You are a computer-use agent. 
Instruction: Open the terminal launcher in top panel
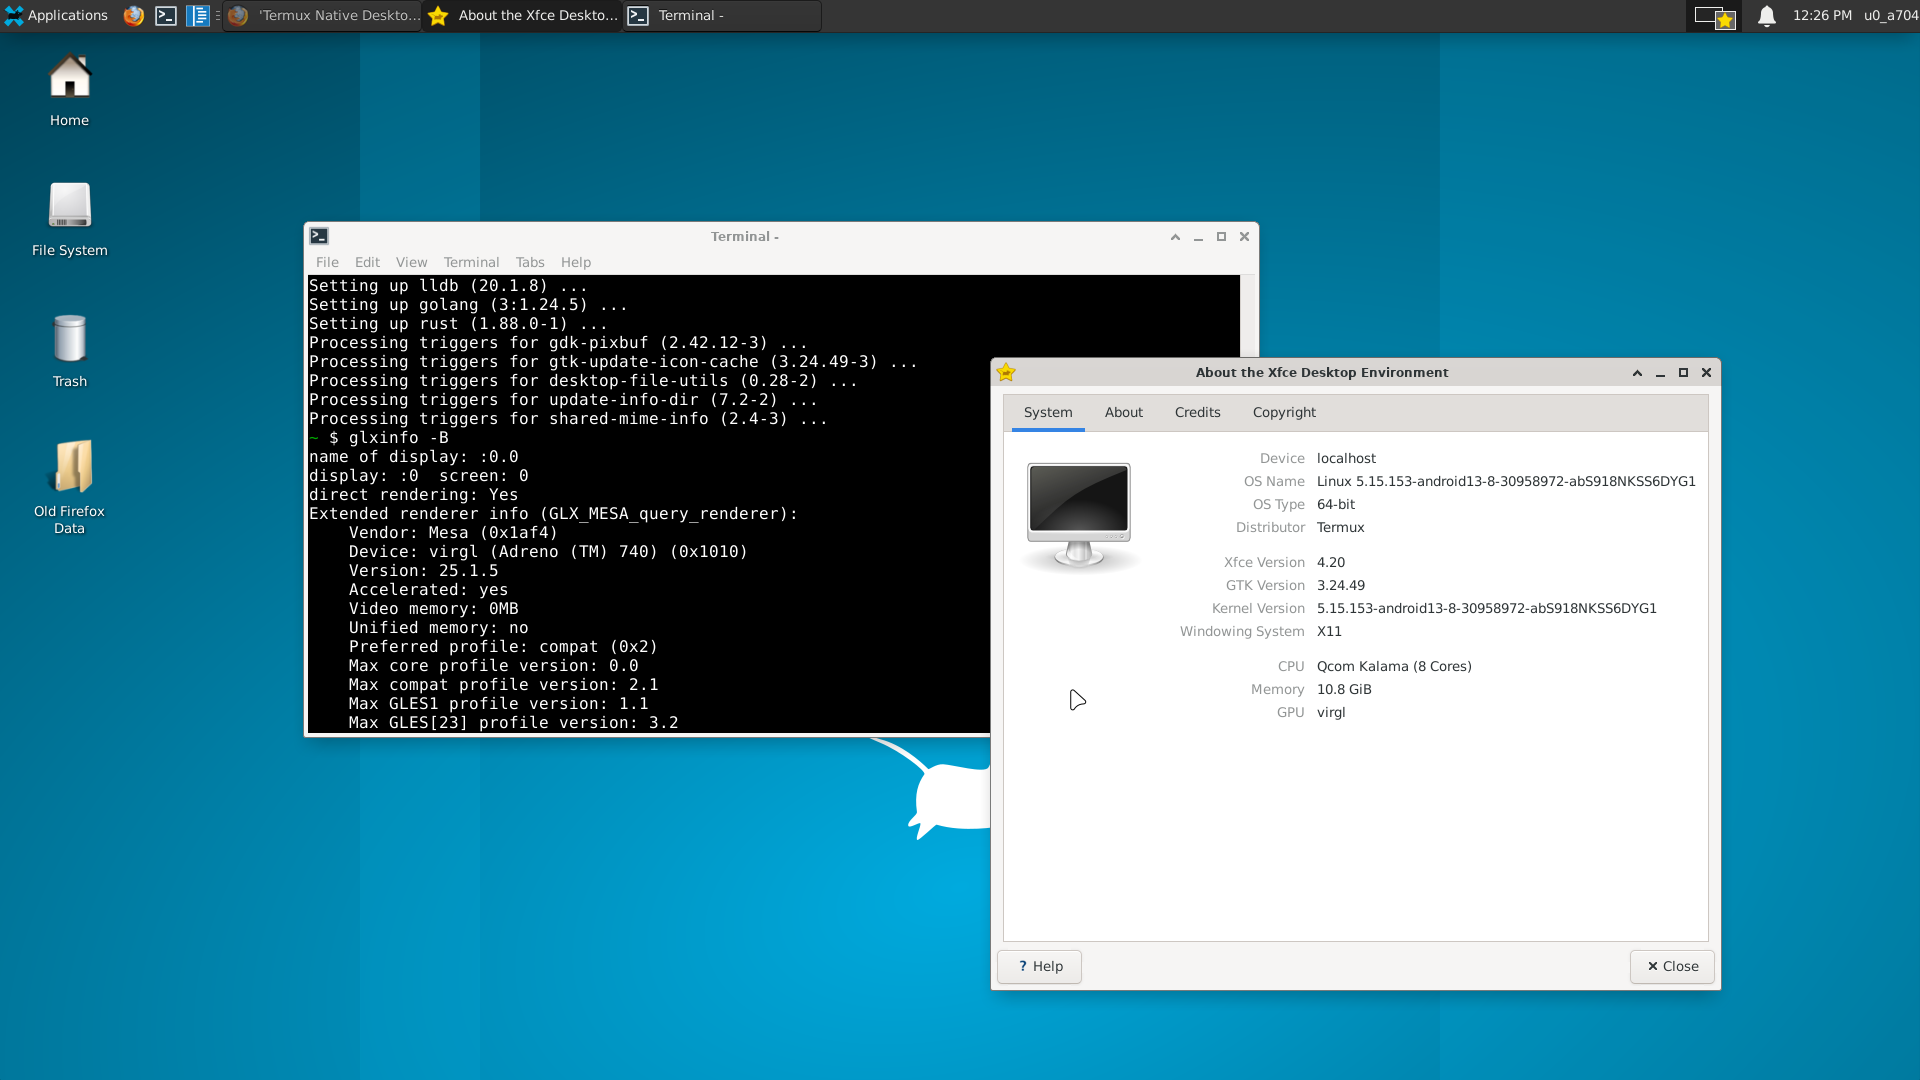pyautogui.click(x=166, y=15)
